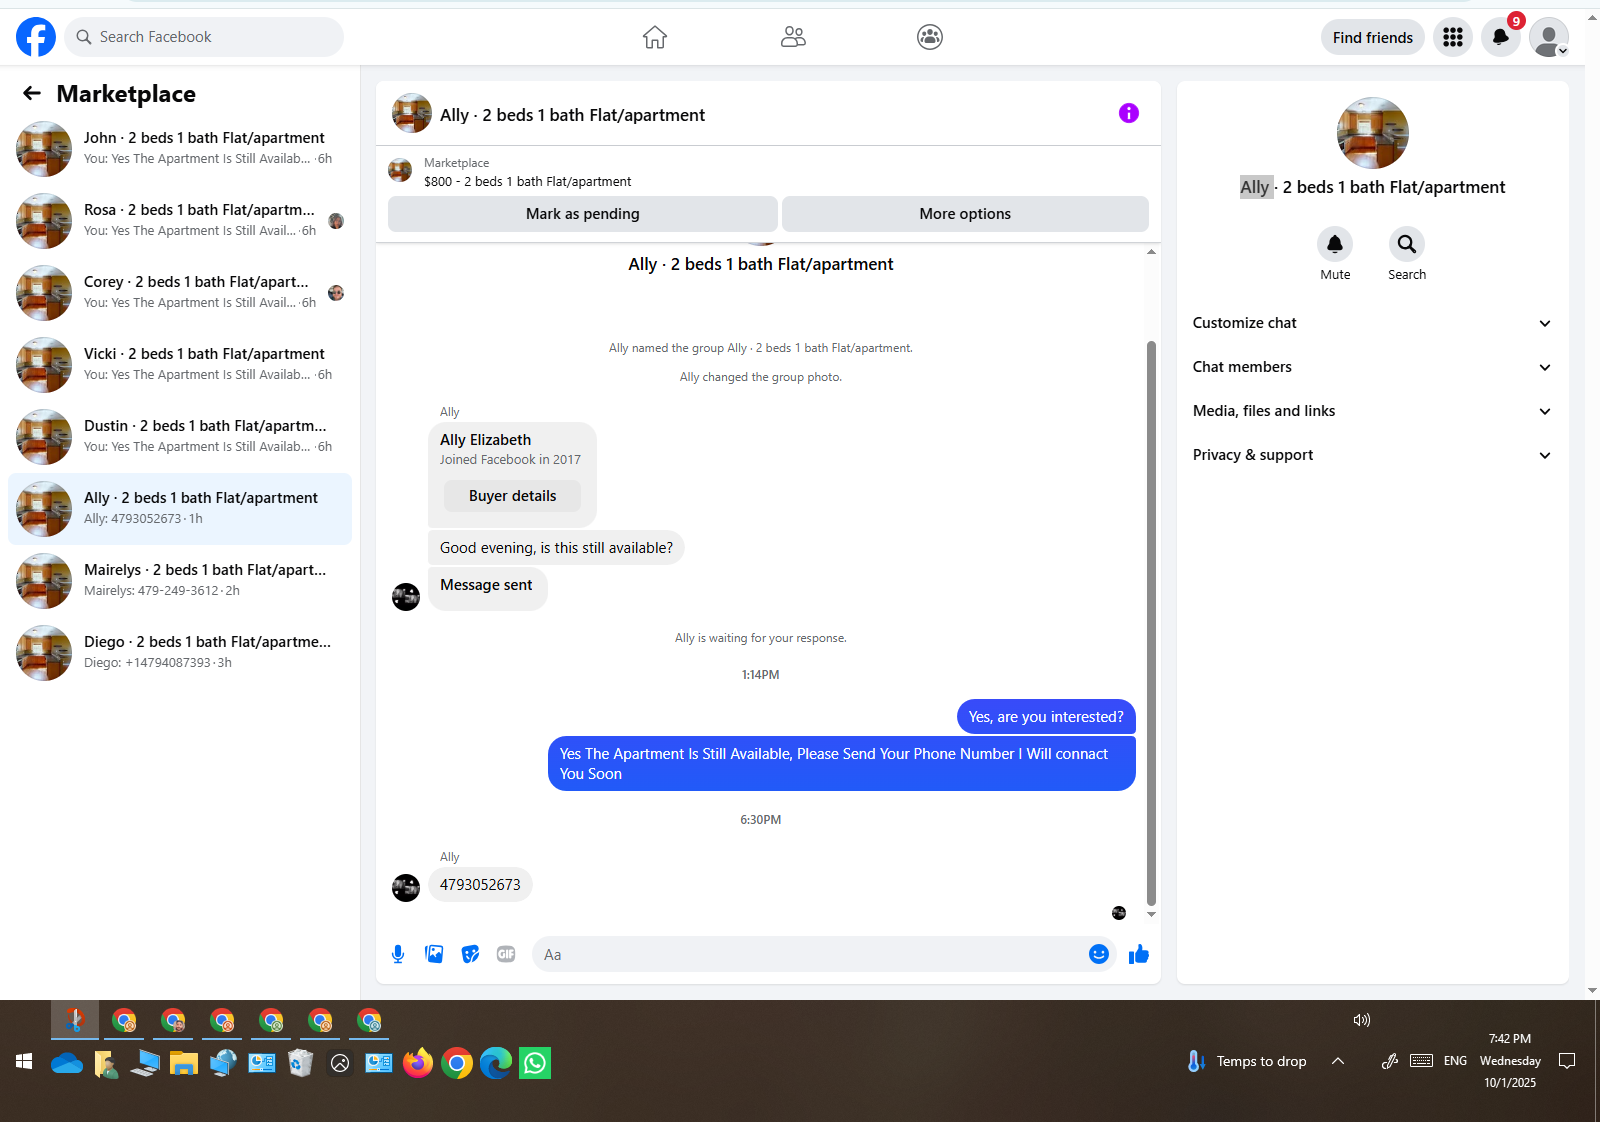Image resolution: width=1600 pixels, height=1122 pixels.
Task: Go back using the Marketplace arrow
Action: pos(32,93)
